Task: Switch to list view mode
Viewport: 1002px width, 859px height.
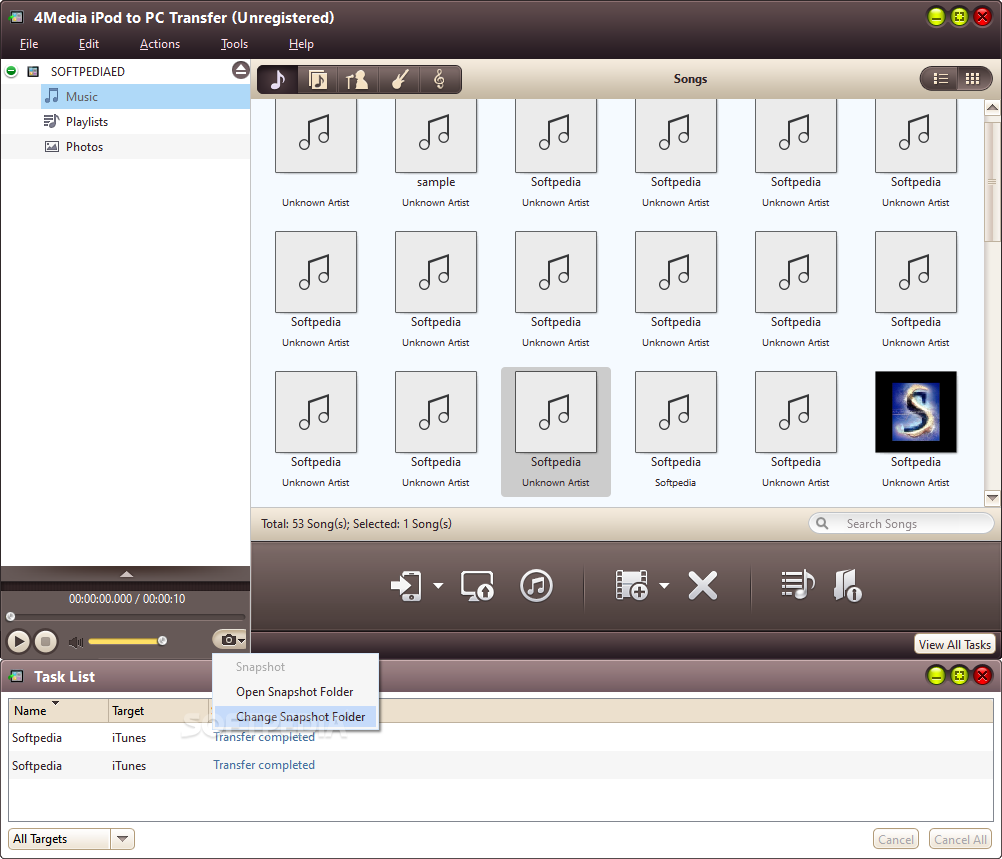Action: pos(941,79)
